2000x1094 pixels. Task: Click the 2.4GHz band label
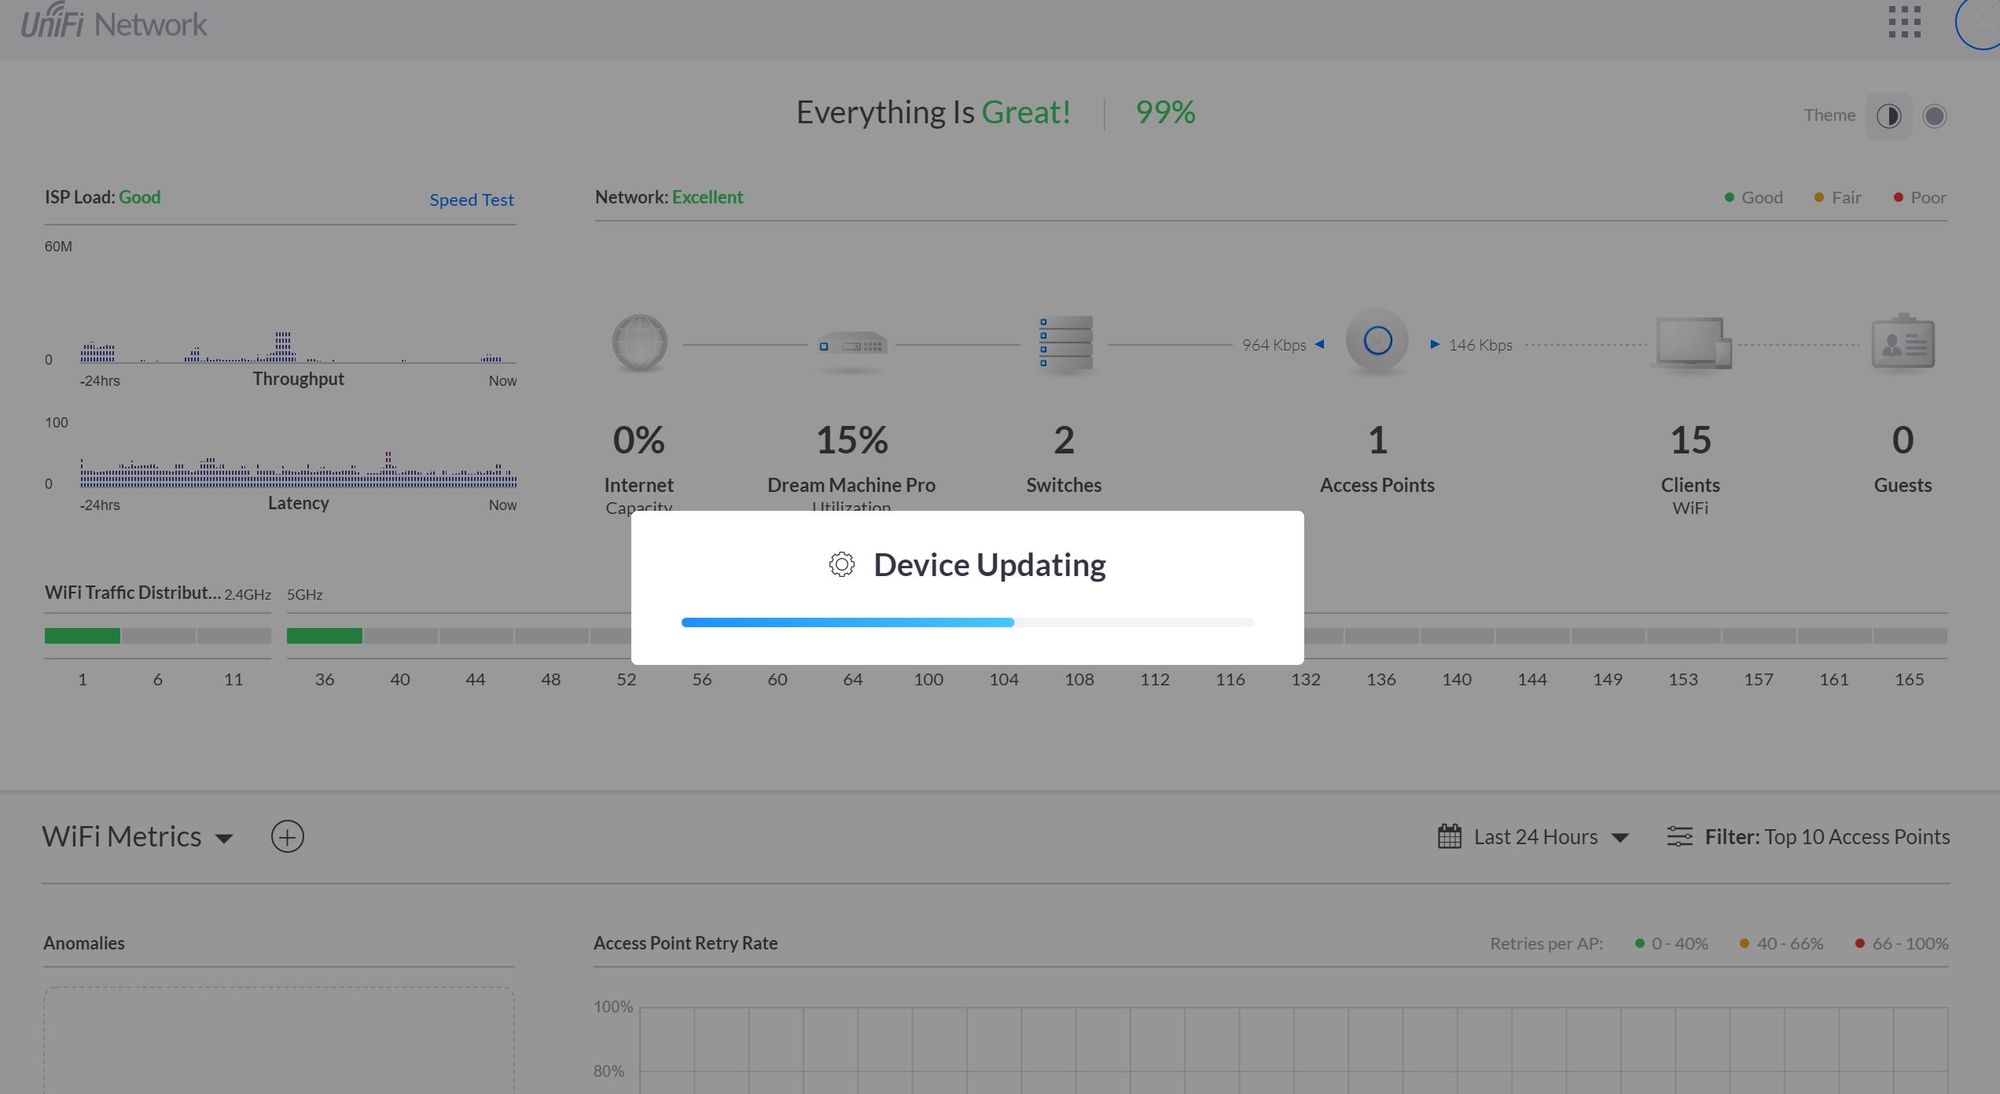point(247,594)
